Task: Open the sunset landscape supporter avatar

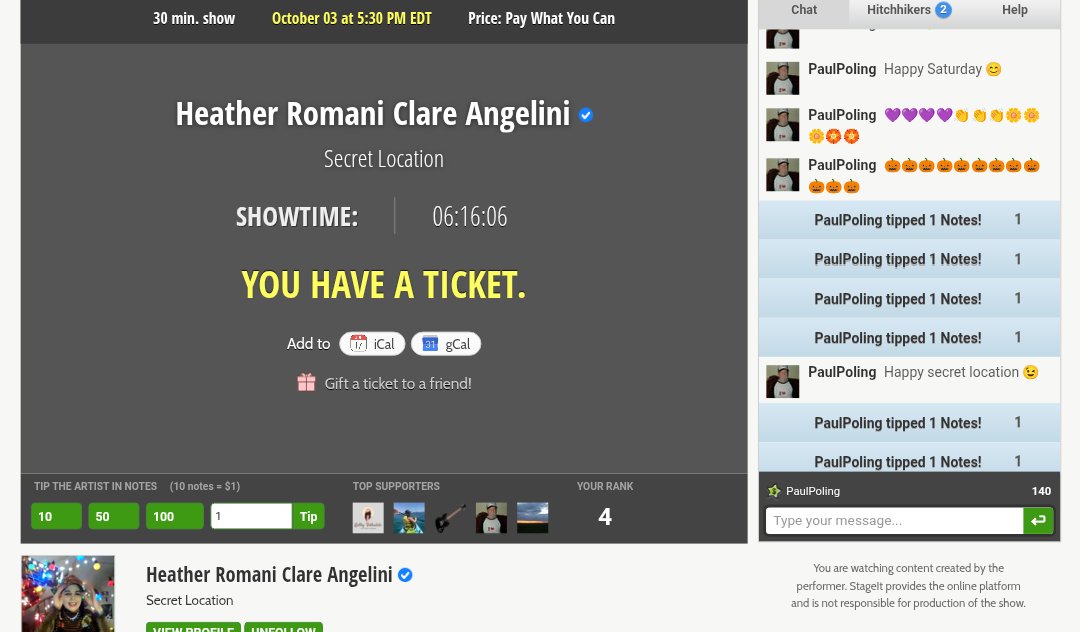Action: [532, 518]
